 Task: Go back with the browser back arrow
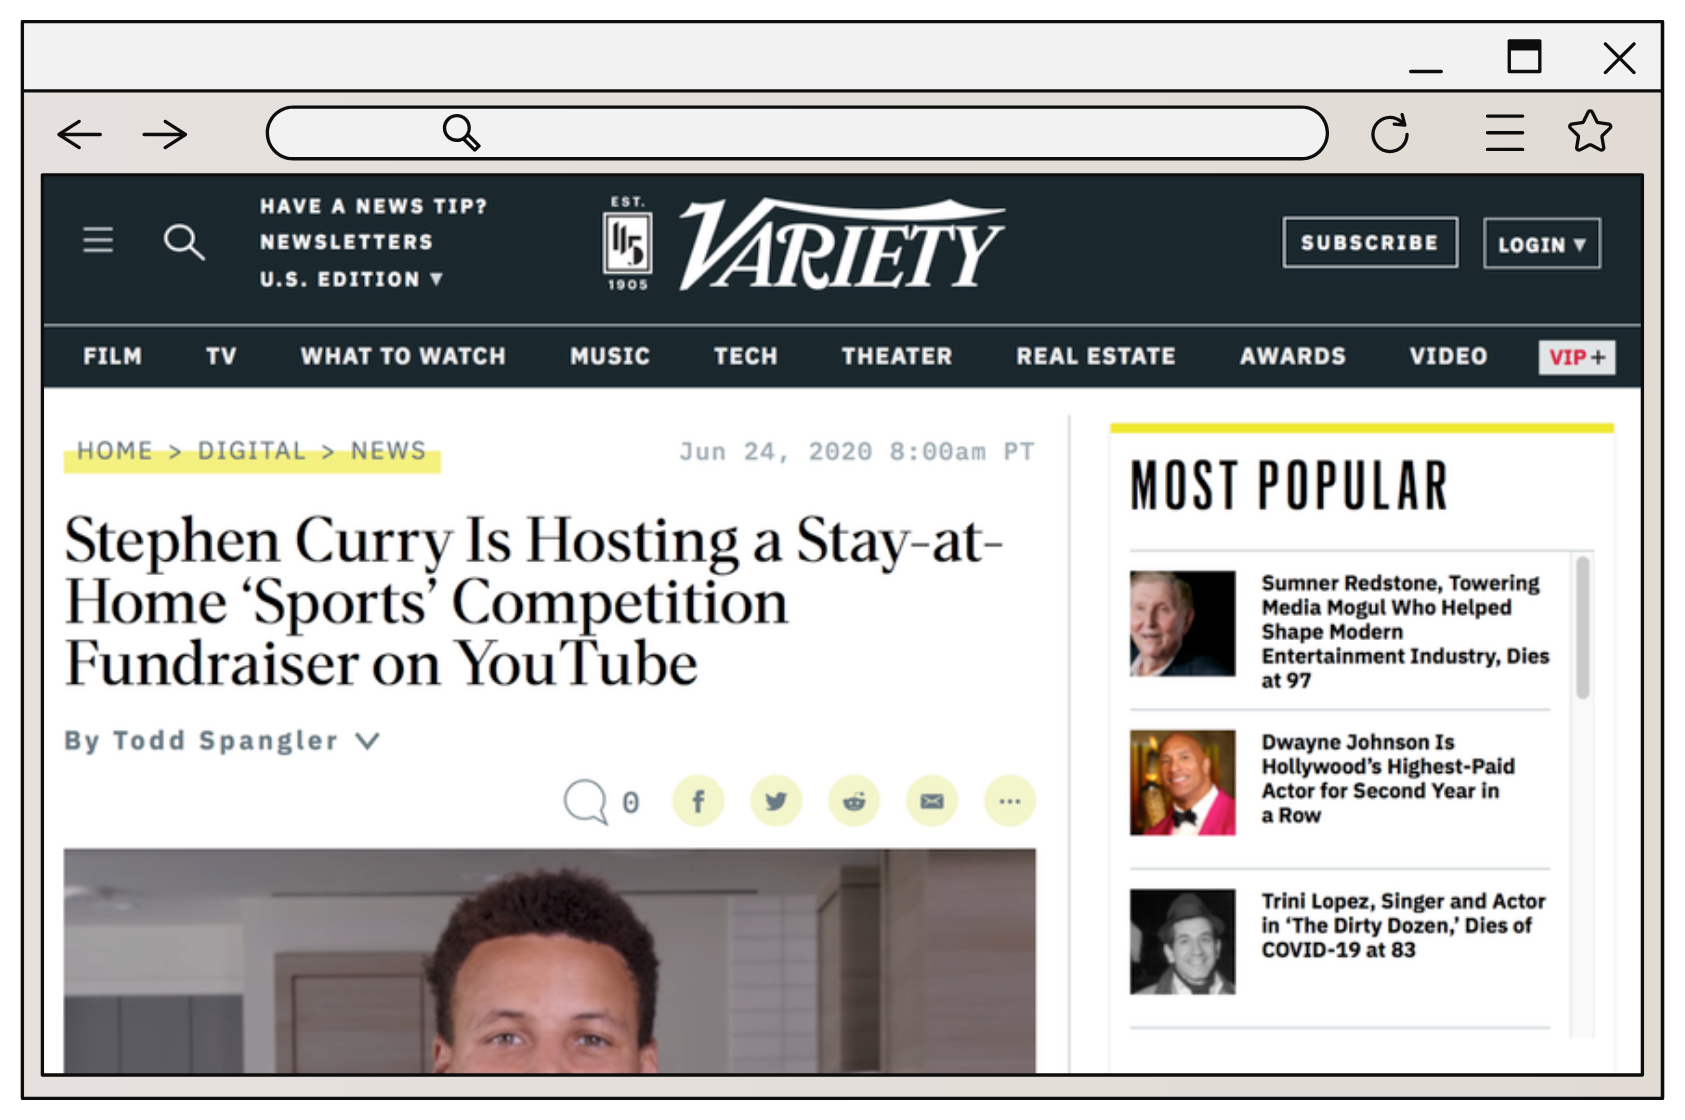(x=80, y=134)
